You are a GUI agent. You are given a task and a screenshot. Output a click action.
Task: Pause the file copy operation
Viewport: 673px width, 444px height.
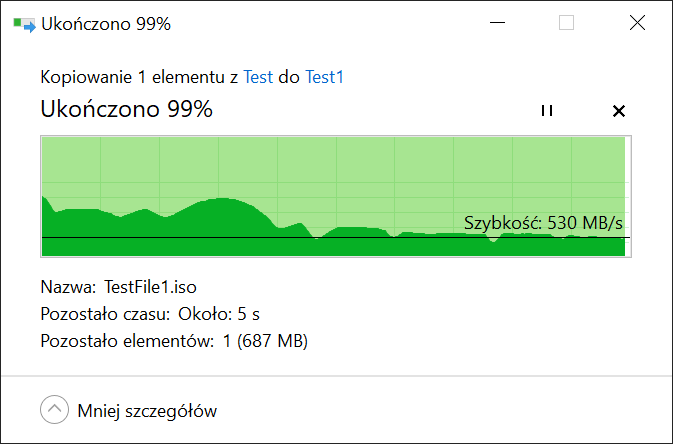pos(547,111)
